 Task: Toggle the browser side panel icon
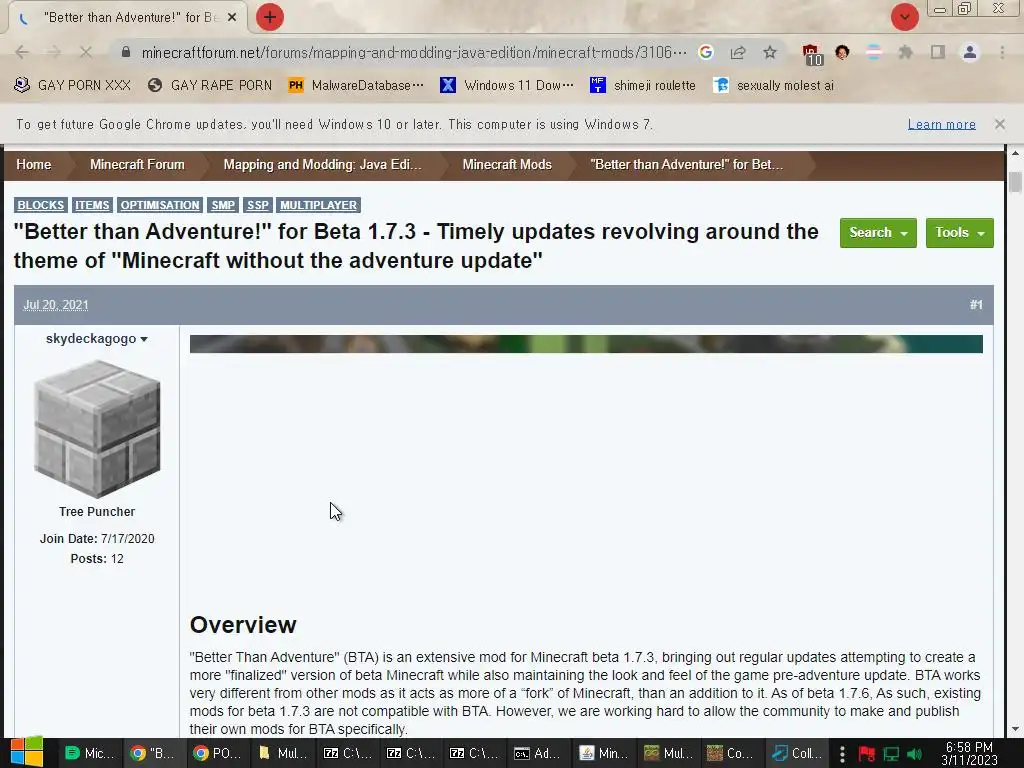[938, 52]
